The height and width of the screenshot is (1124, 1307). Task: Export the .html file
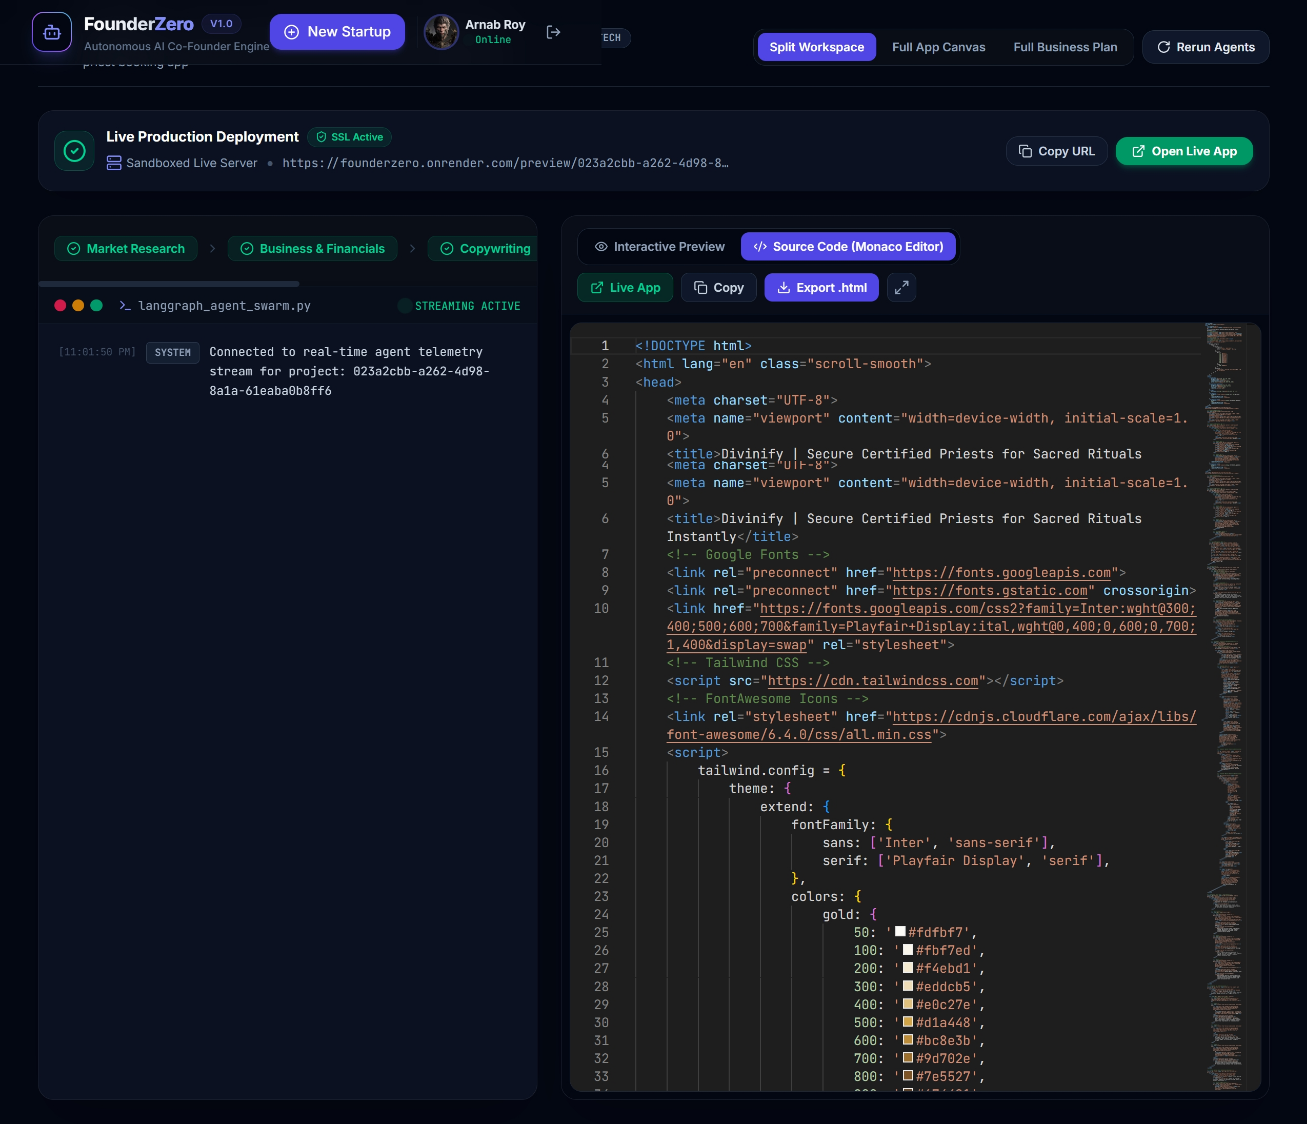(x=822, y=288)
